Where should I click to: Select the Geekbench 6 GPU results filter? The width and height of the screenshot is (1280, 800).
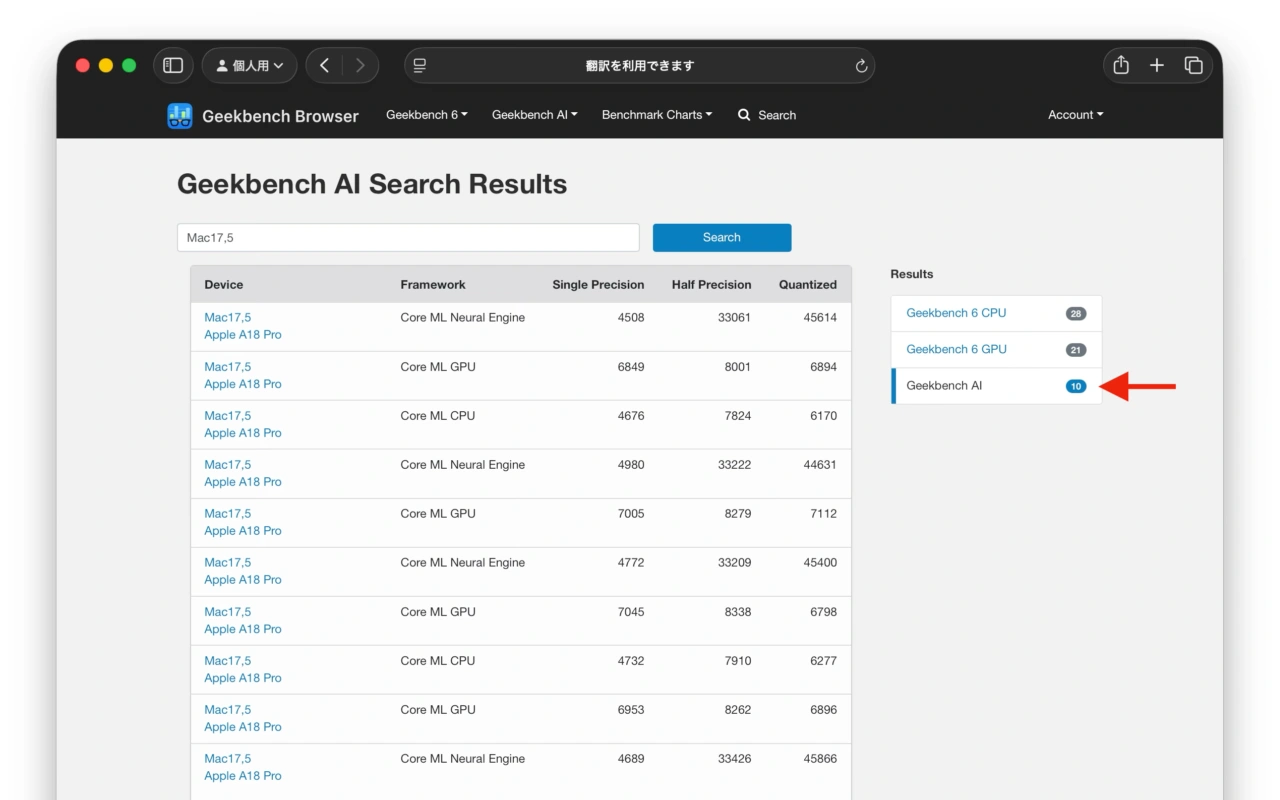(956, 349)
